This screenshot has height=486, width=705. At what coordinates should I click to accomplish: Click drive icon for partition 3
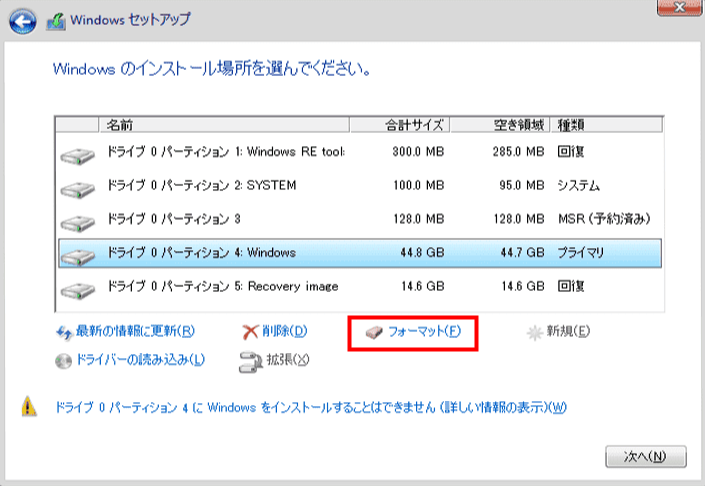[77, 223]
